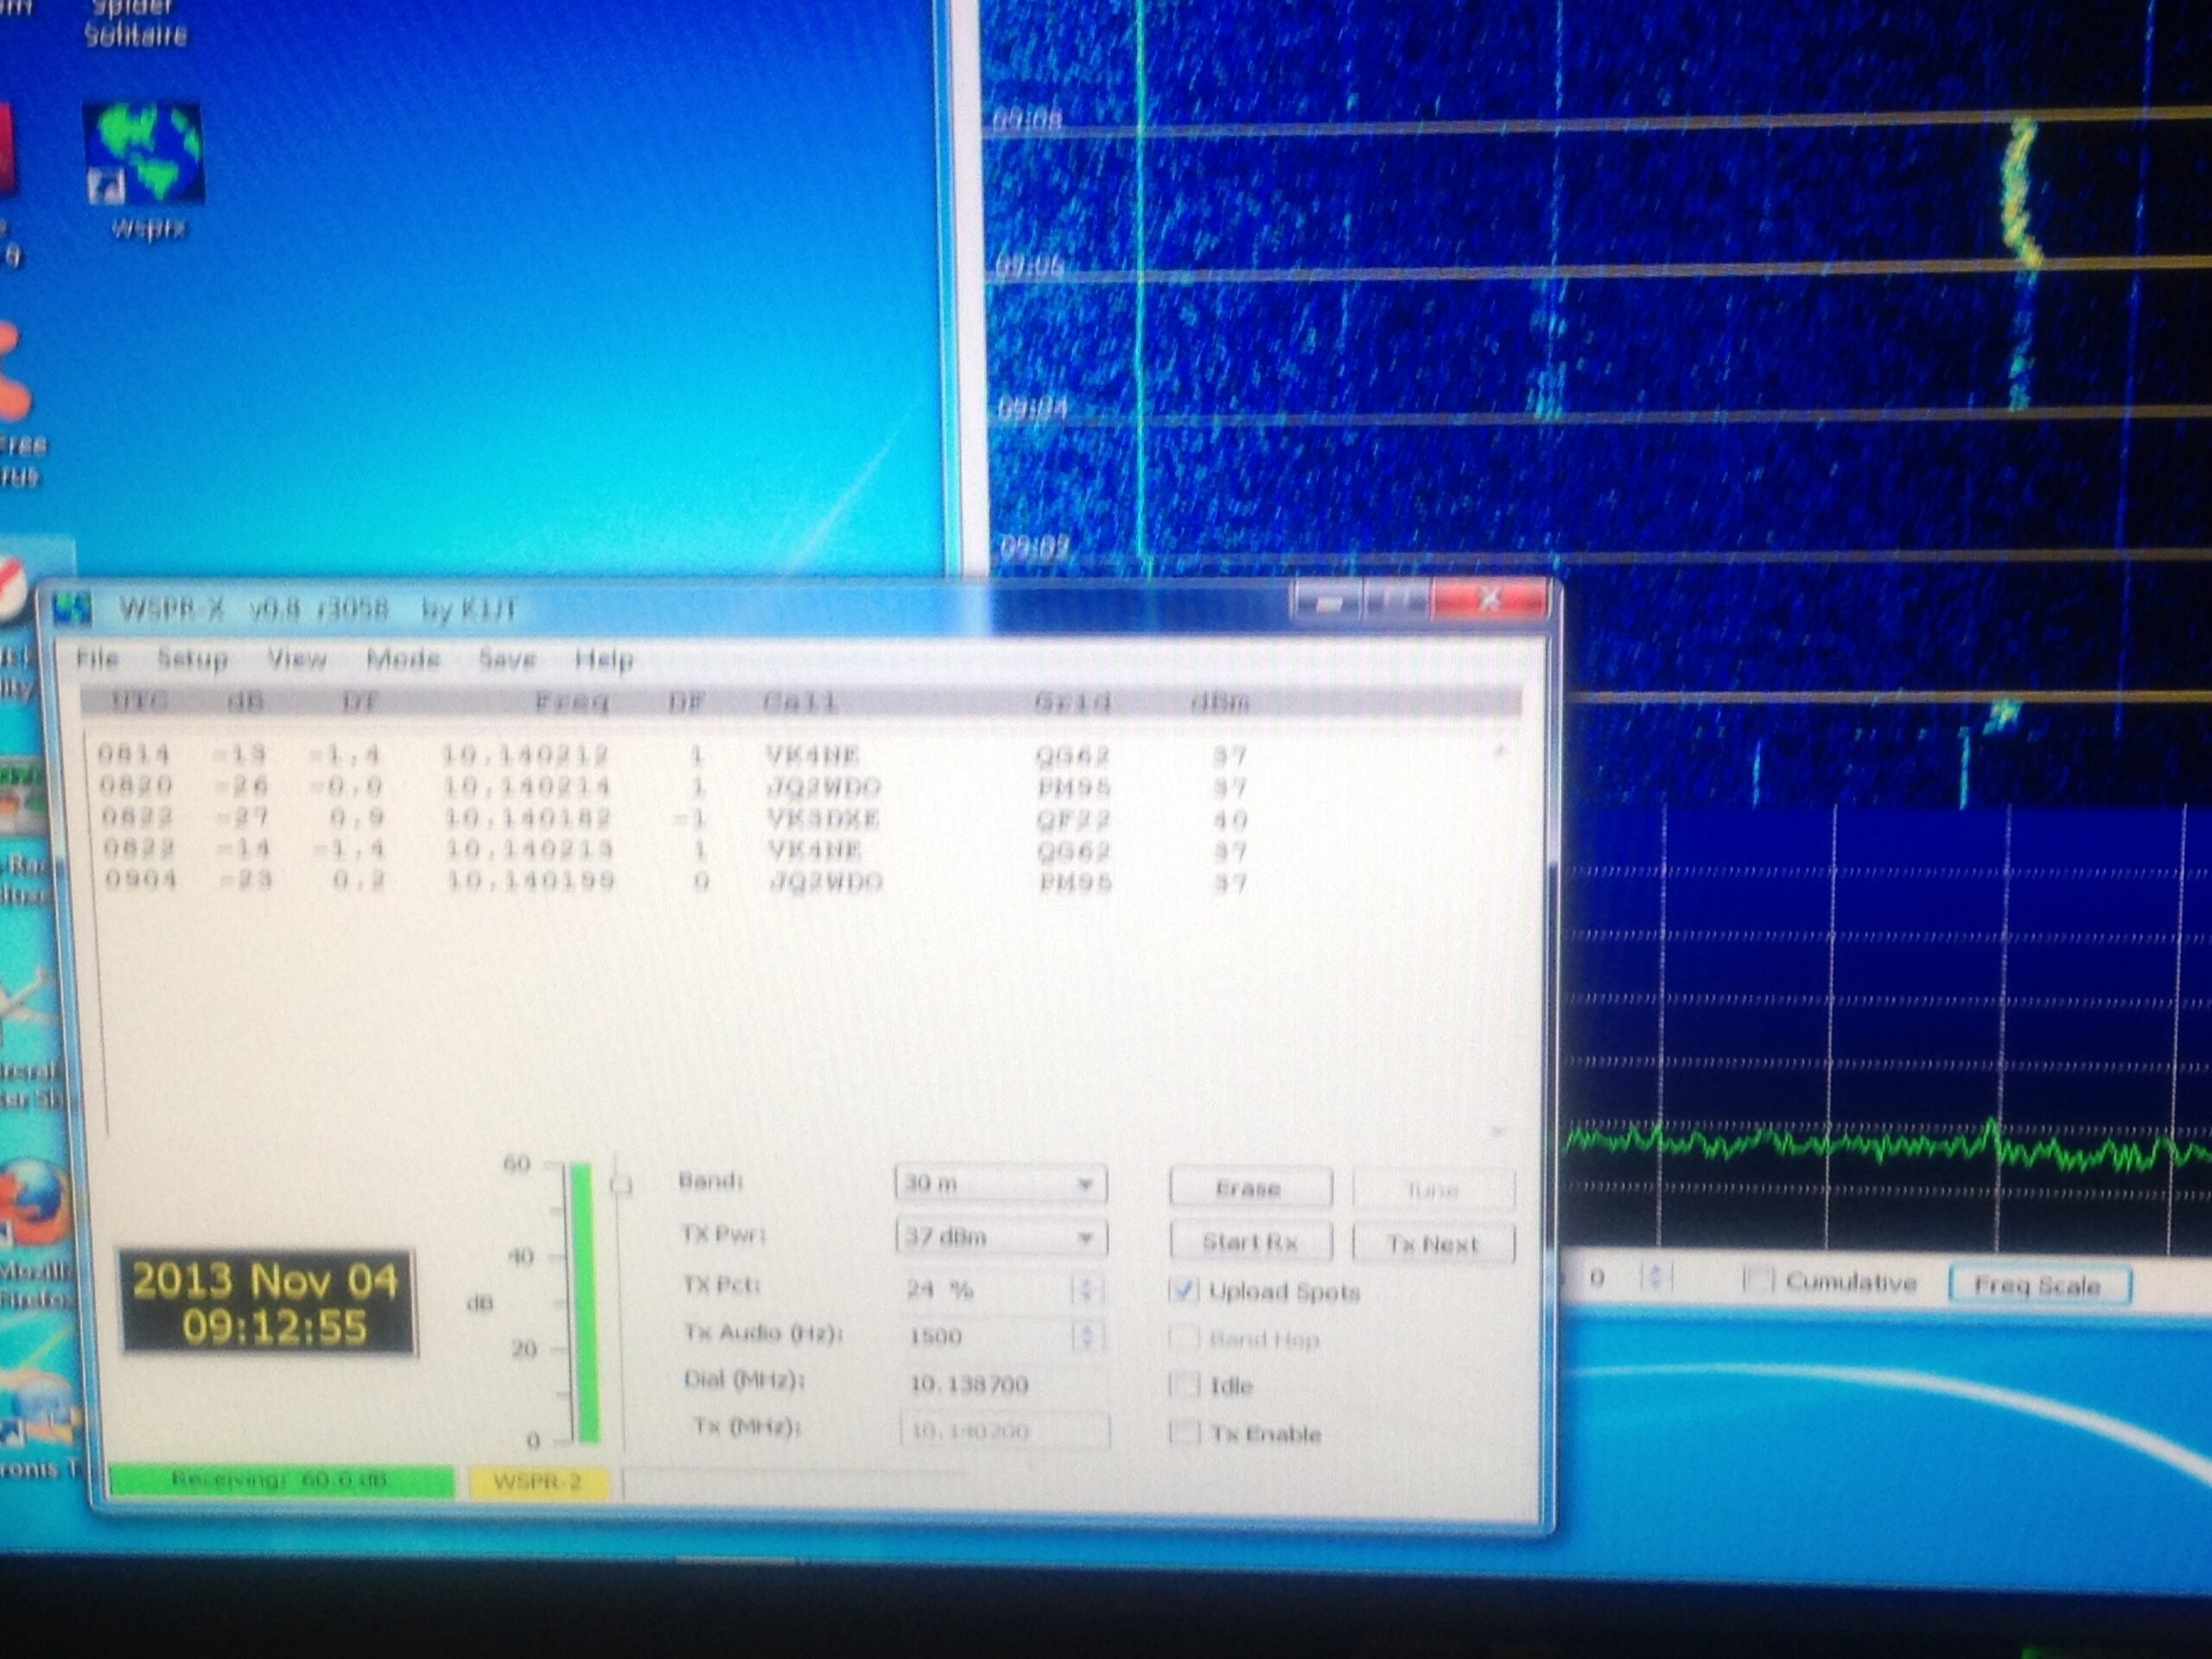This screenshot has height=1659, width=2212.
Task: Click the dB audio level slider handle
Action: coord(621,1185)
